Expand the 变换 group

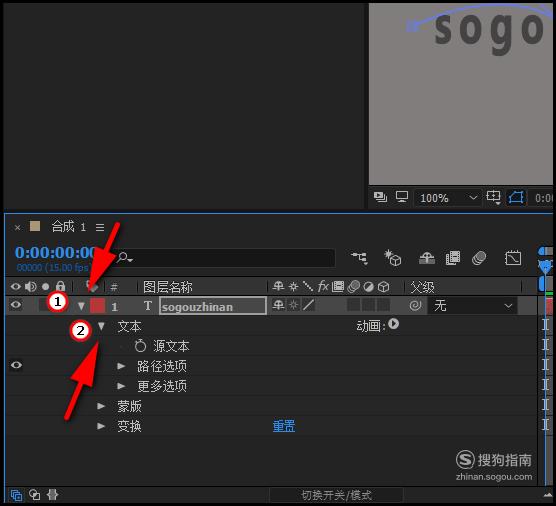[101, 426]
